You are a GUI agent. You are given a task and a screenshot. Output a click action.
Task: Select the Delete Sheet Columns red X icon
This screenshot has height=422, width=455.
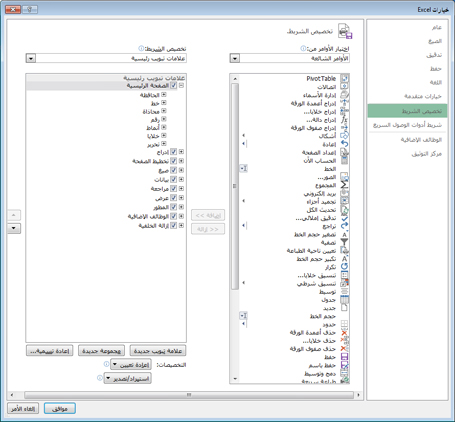coord(344,332)
